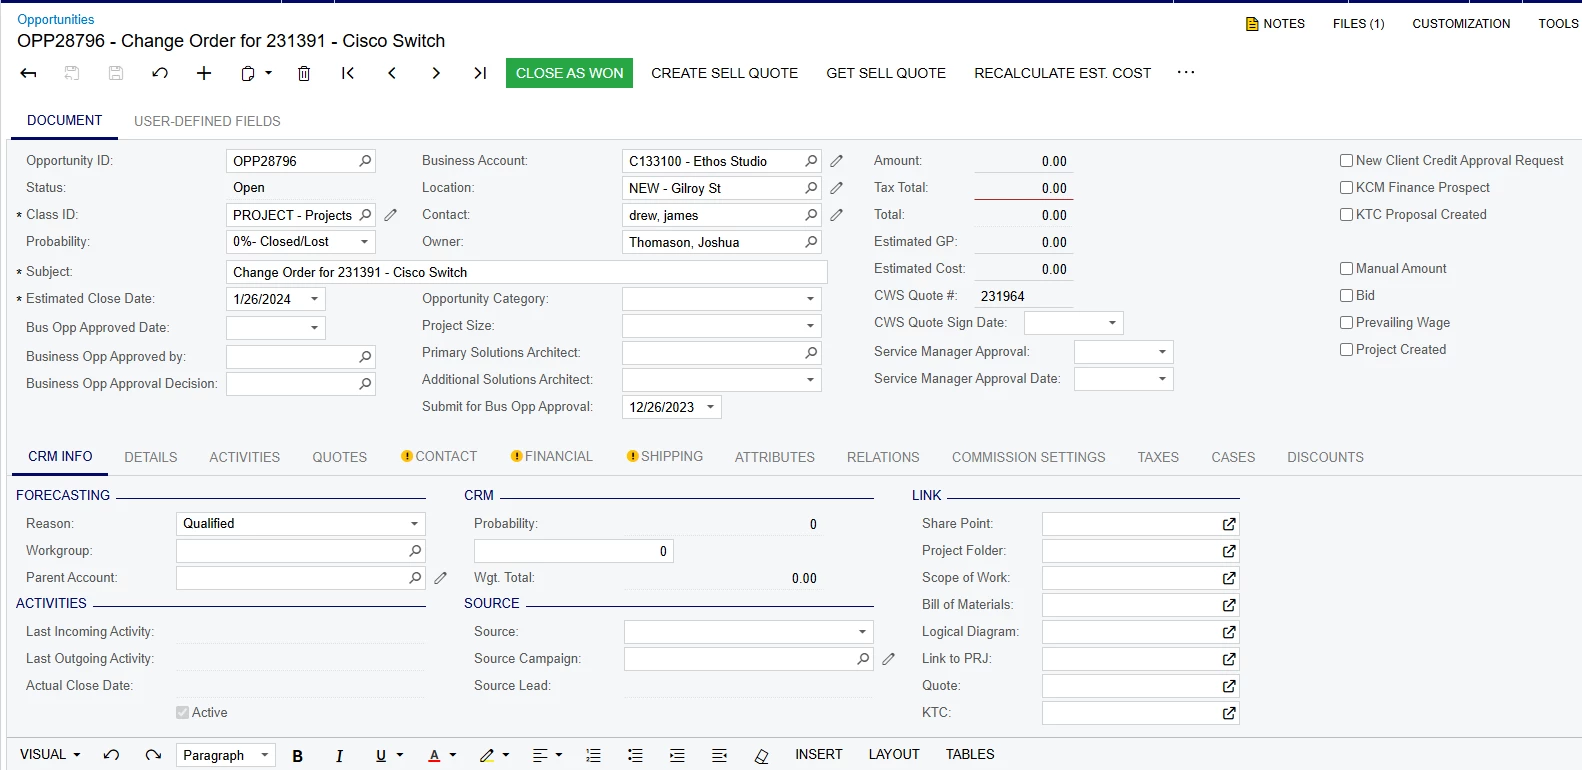Open the Logical Diagram link icon

(x=1229, y=632)
